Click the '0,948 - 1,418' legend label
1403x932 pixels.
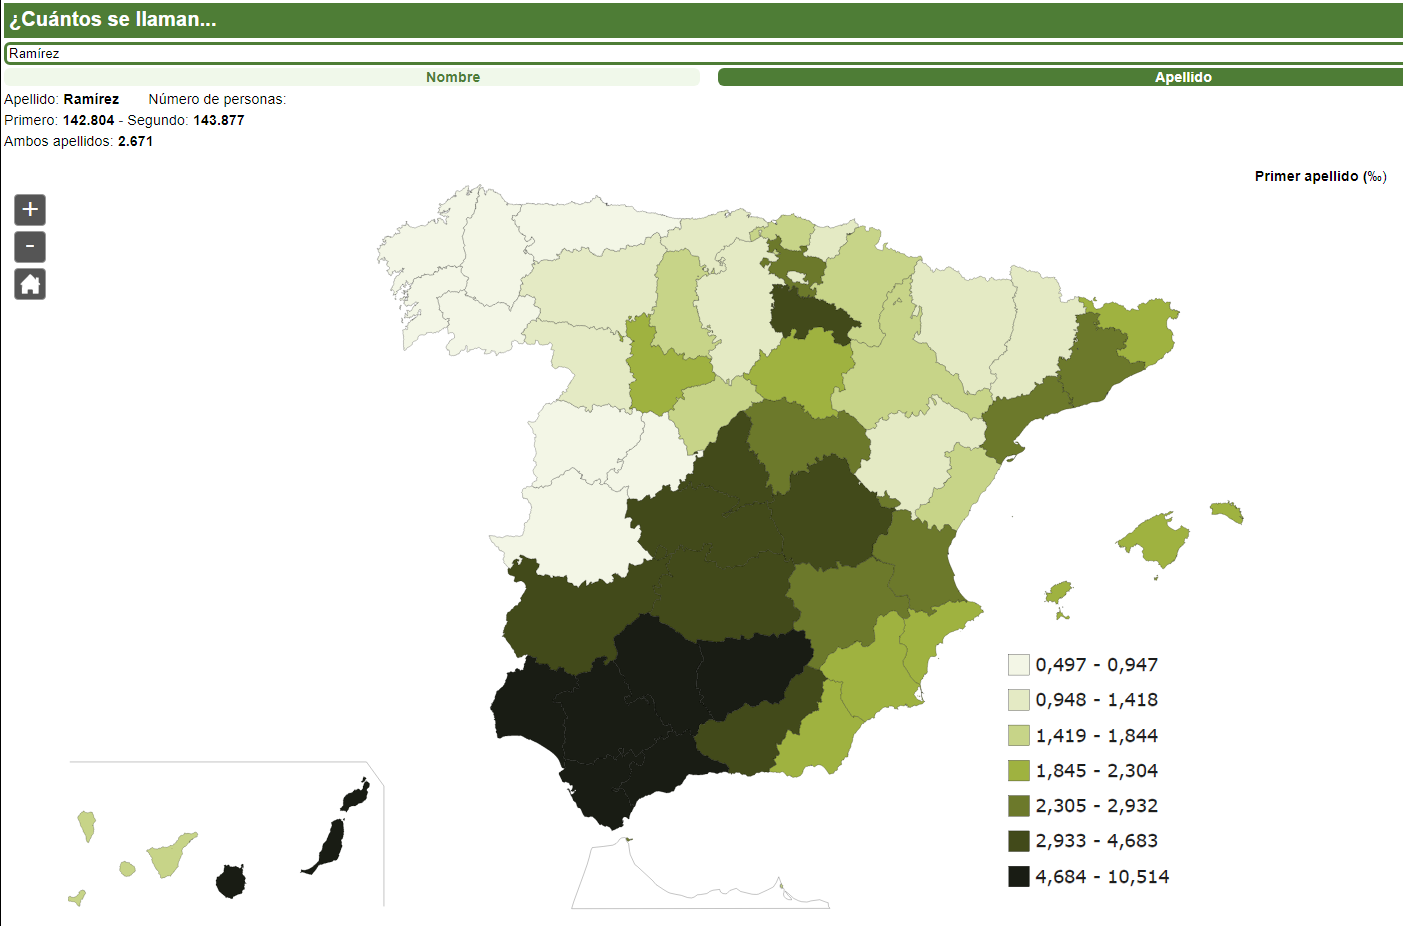(x=1097, y=700)
